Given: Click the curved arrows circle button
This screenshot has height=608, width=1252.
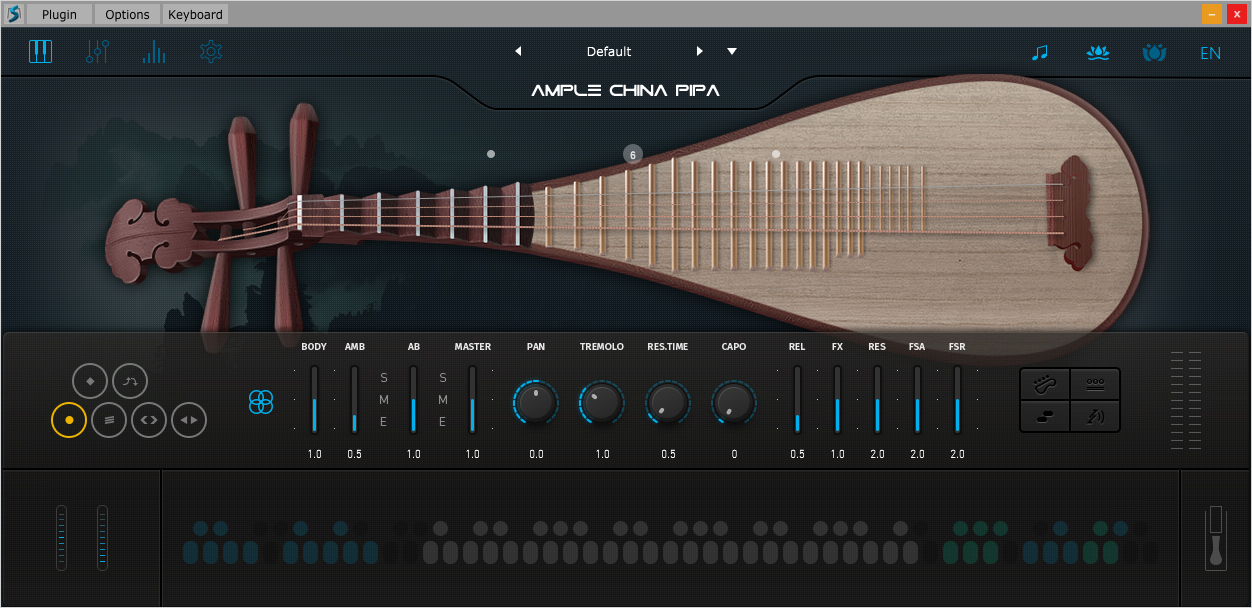Looking at the screenshot, I should pos(130,381).
